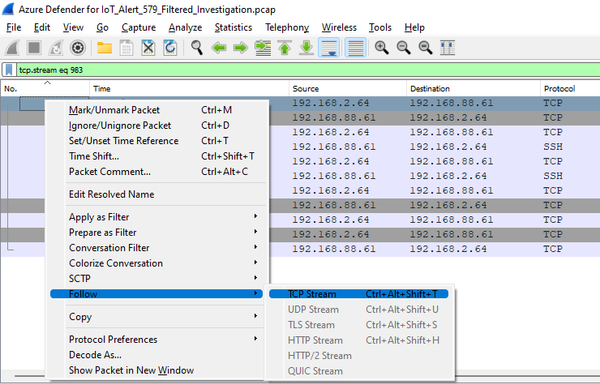Toggle auto-scroll during live capture
The width and height of the screenshot is (600, 384).
[x=329, y=48]
